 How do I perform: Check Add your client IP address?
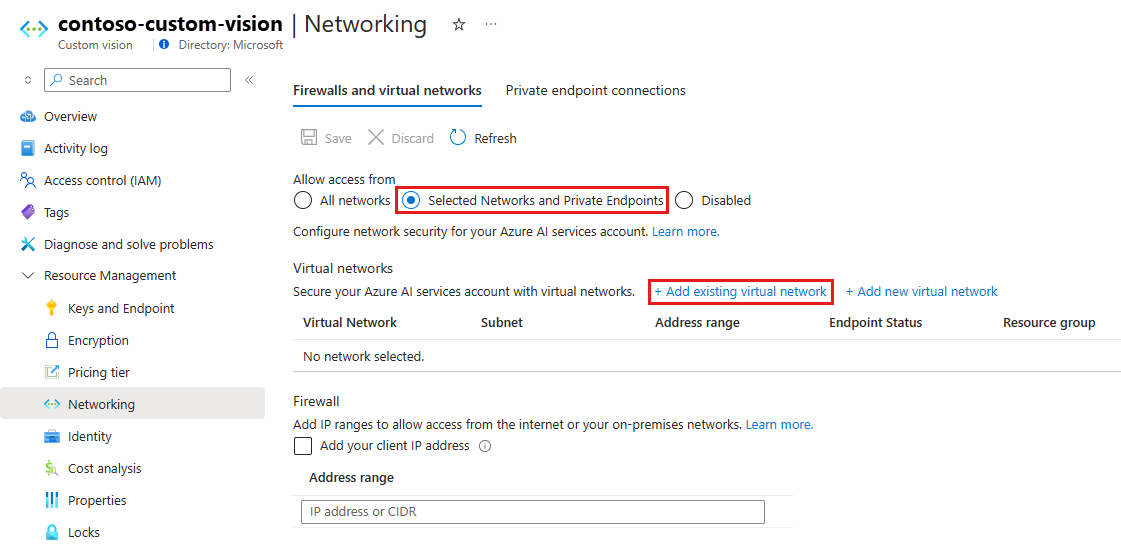[303, 446]
